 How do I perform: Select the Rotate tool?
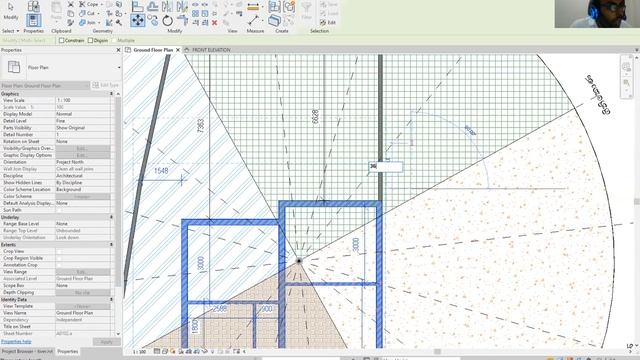click(167, 20)
